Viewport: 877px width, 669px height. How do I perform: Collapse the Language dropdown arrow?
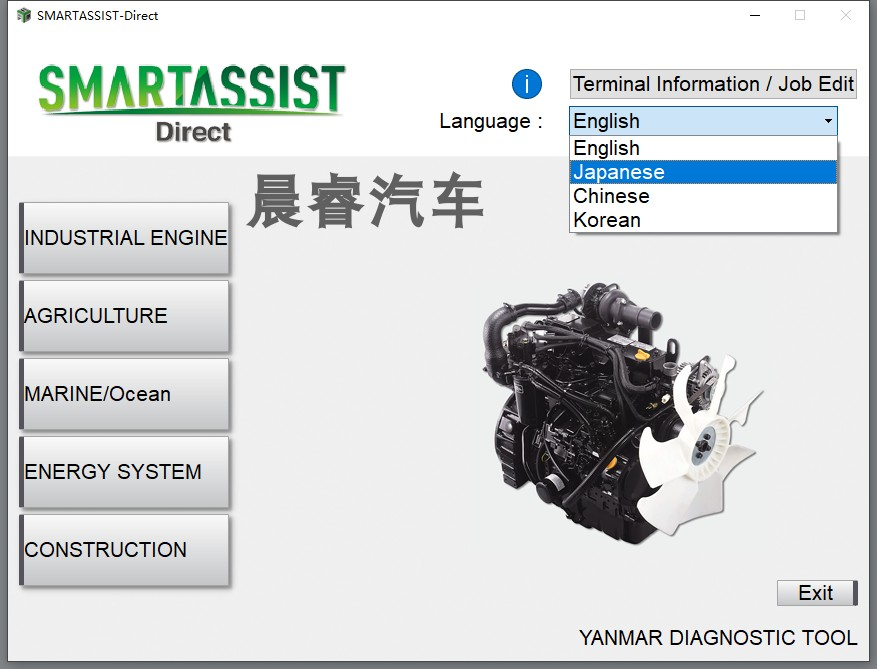tap(828, 121)
